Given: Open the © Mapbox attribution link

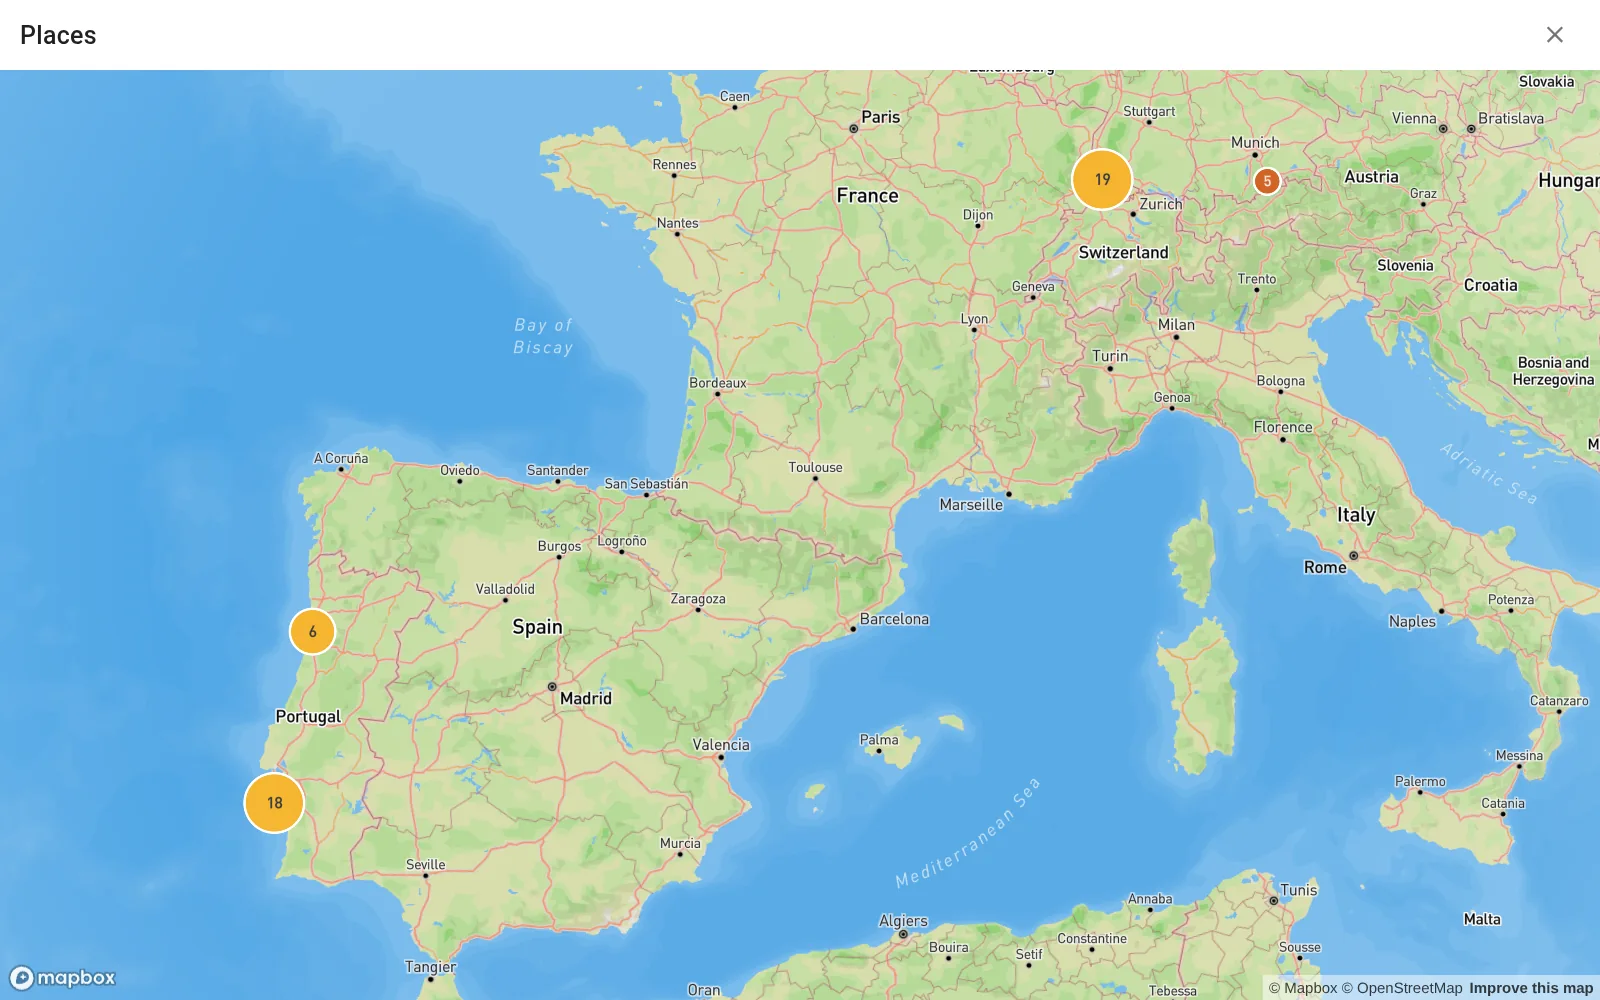Looking at the screenshot, I should tap(1303, 988).
